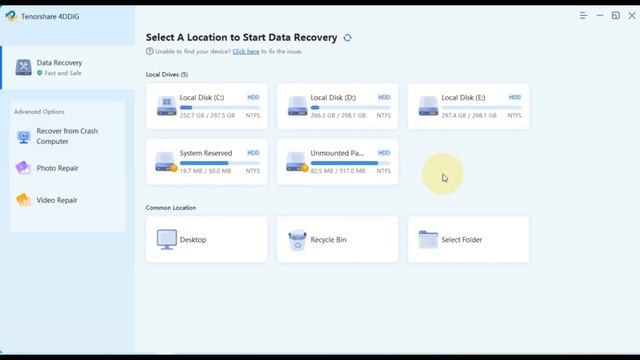The width and height of the screenshot is (640, 360).
Task: Click NTFS label on Local Disk (D:)
Action: click(384, 116)
